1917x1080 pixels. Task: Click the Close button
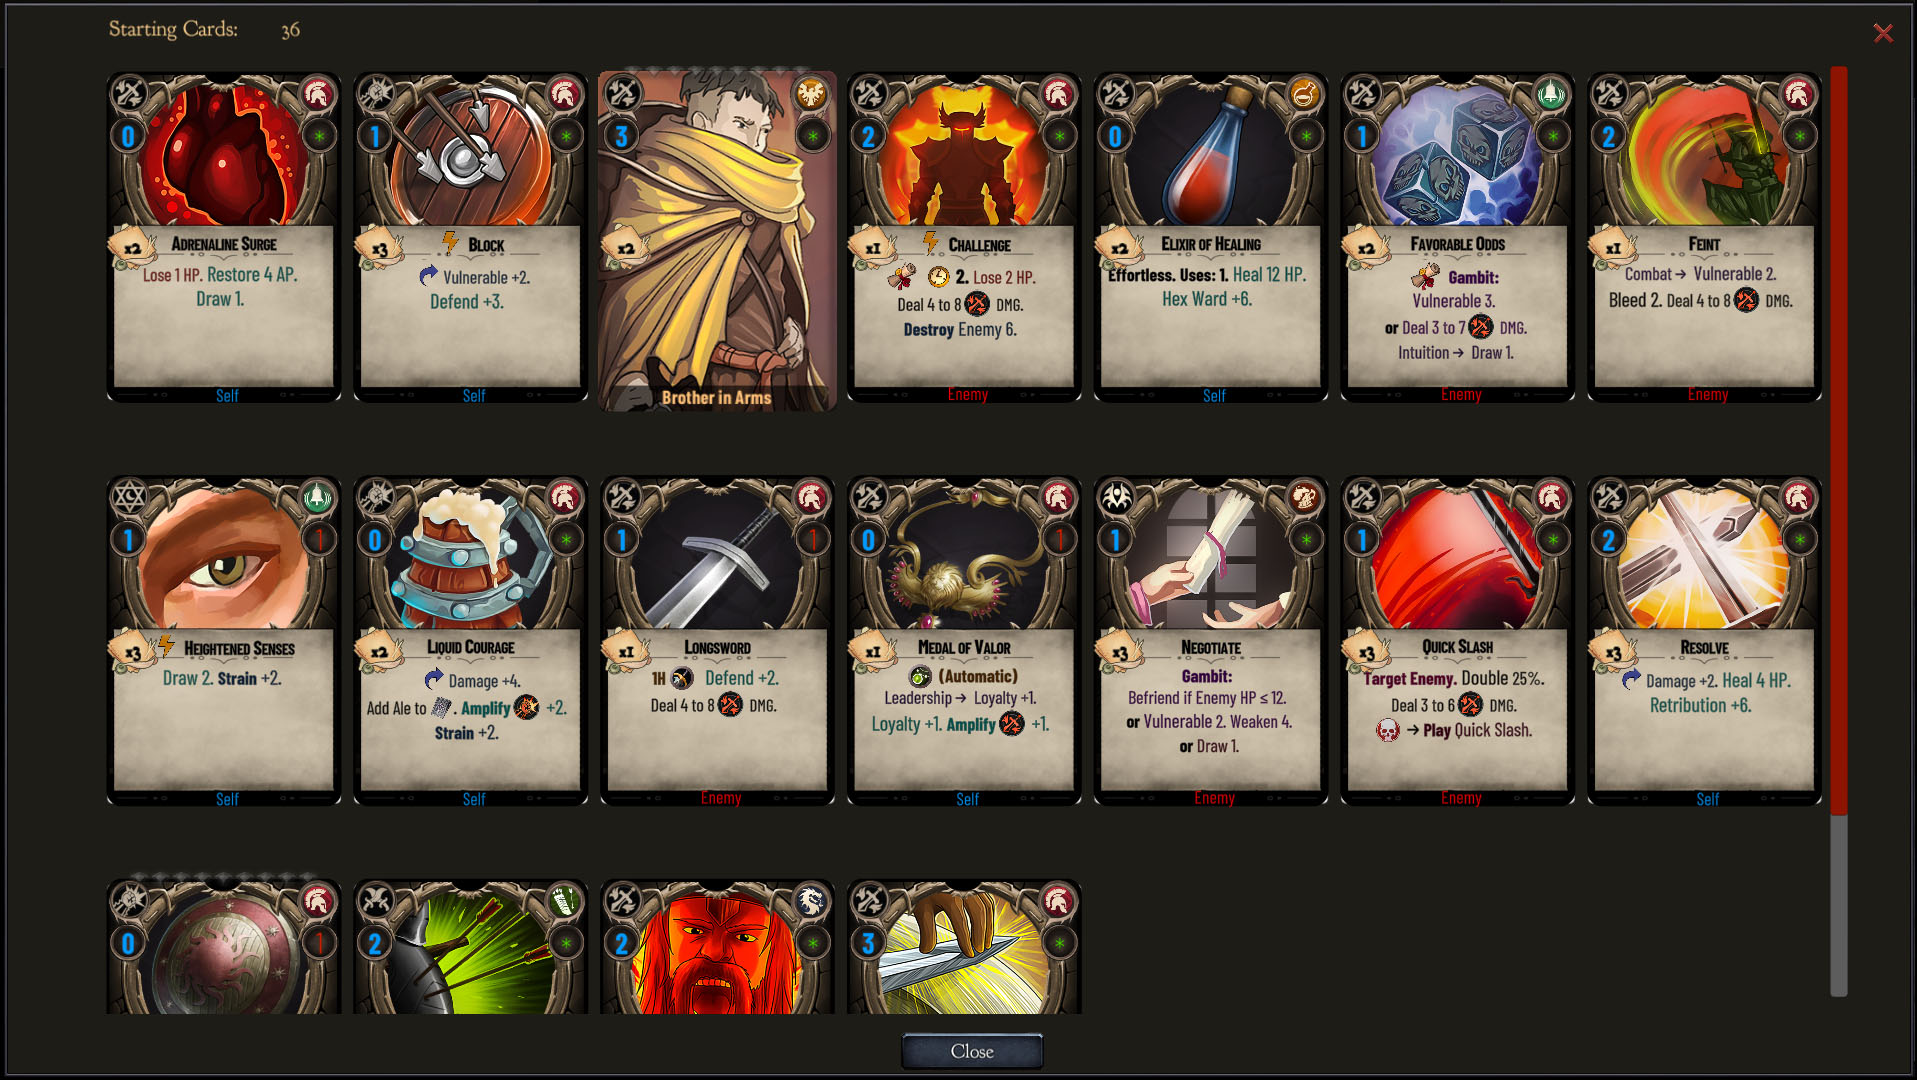[x=972, y=1051]
